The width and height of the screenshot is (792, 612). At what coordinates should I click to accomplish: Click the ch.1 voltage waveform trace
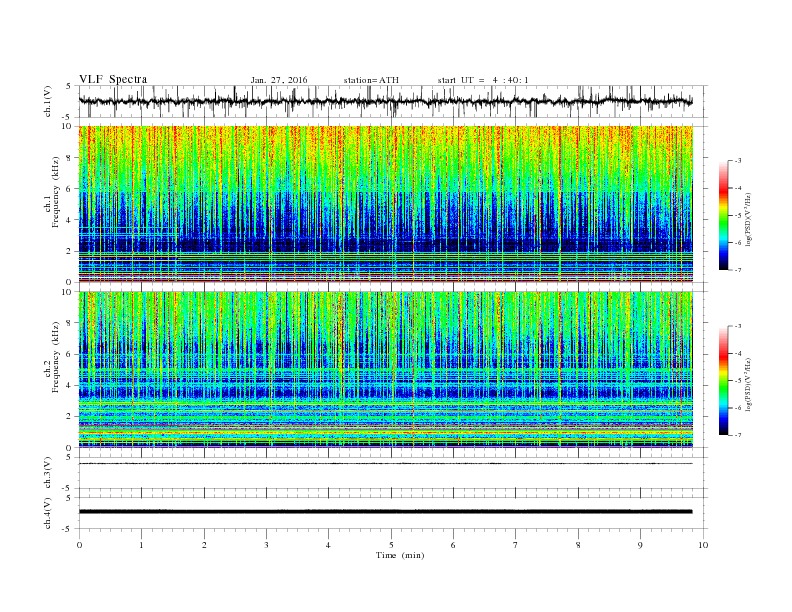385,101
